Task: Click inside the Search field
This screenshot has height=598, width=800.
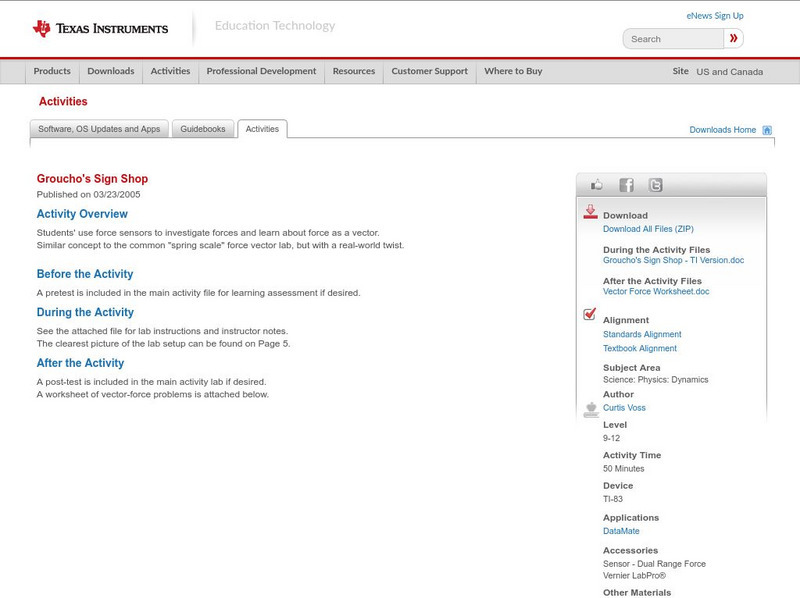Action: pyautogui.click(x=670, y=38)
